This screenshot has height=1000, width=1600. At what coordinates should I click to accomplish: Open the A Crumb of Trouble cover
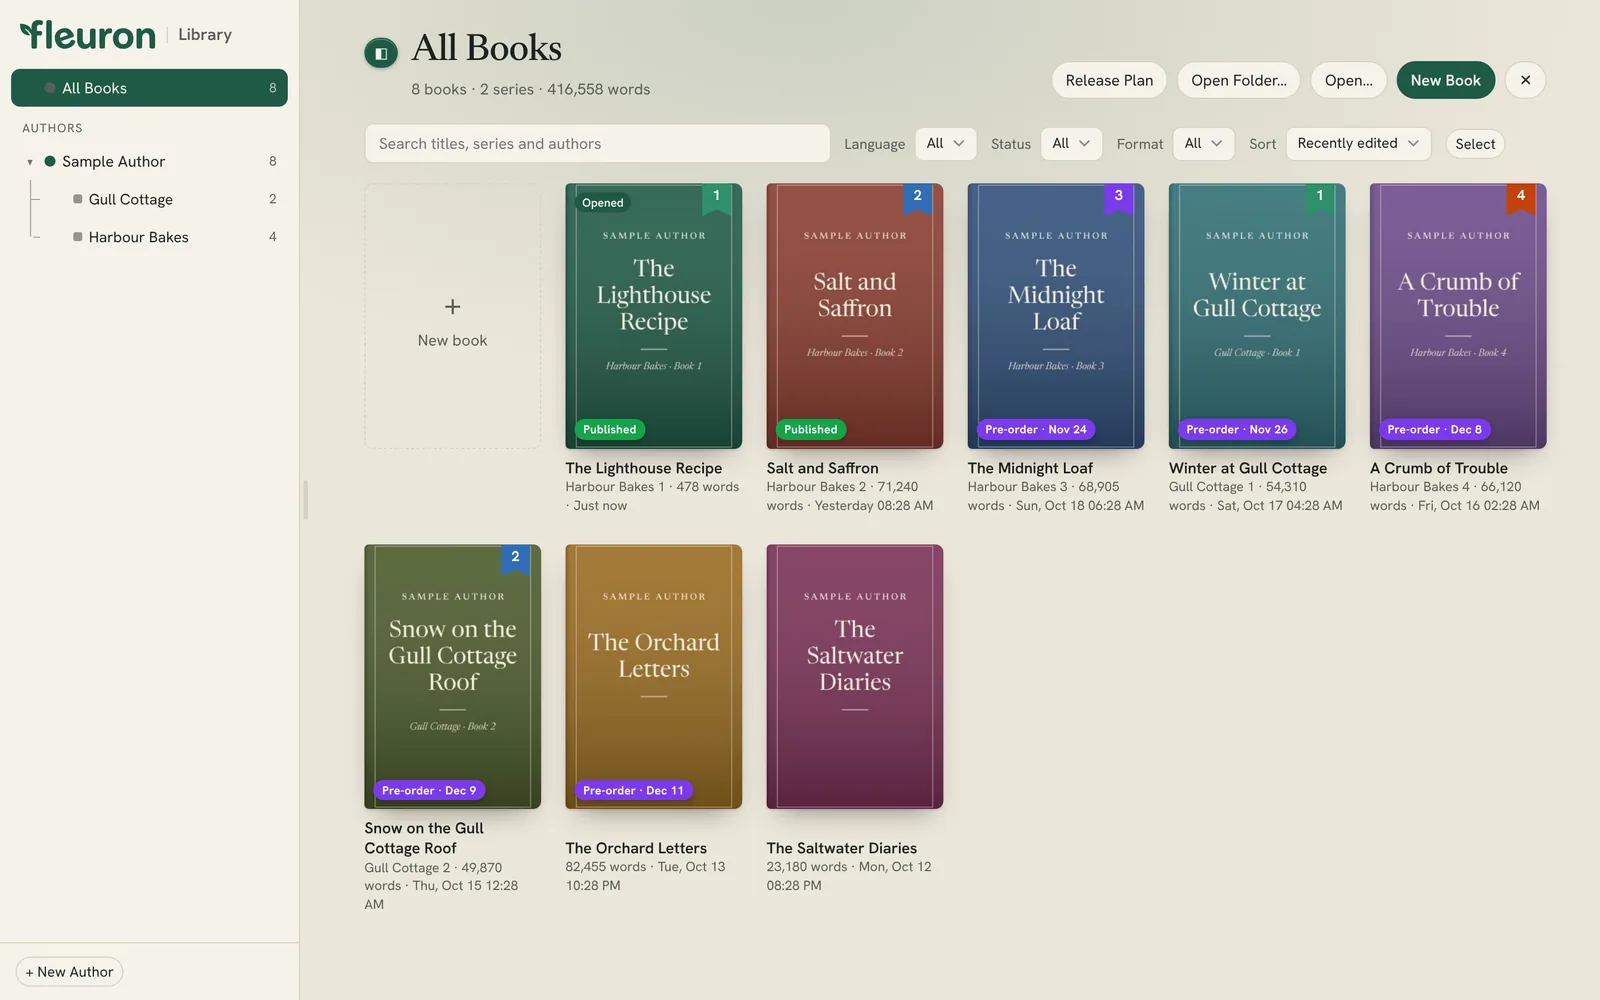(1457, 316)
